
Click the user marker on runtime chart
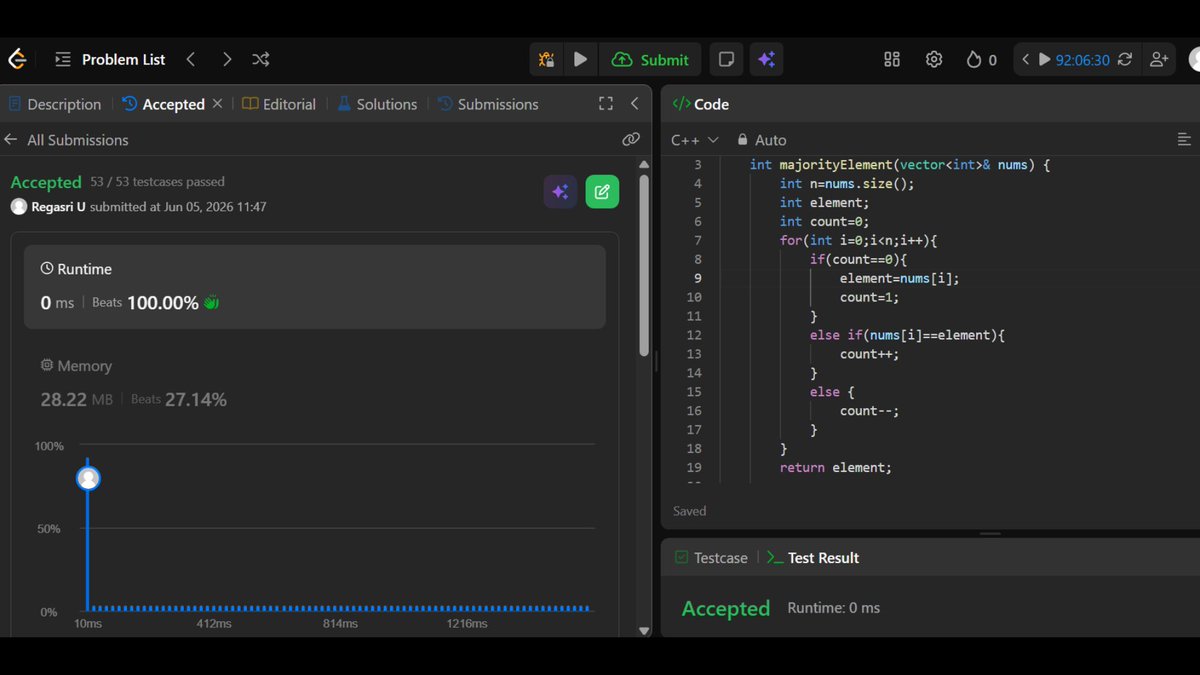tap(88, 479)
